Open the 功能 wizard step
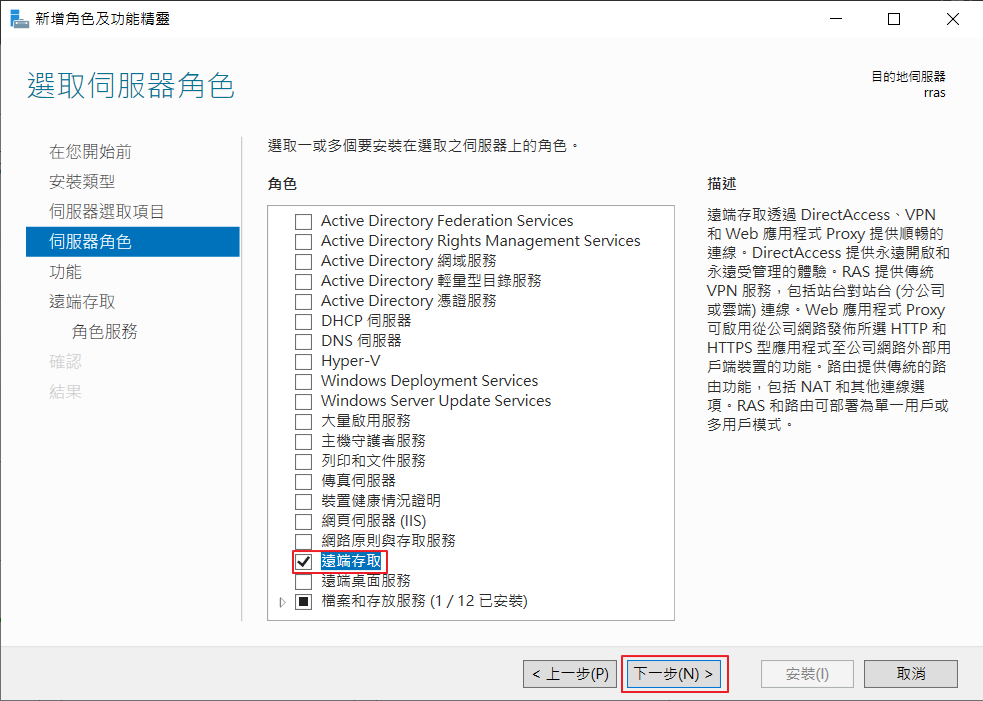Viewport: 983px width, 701px height. pos(65,272)
